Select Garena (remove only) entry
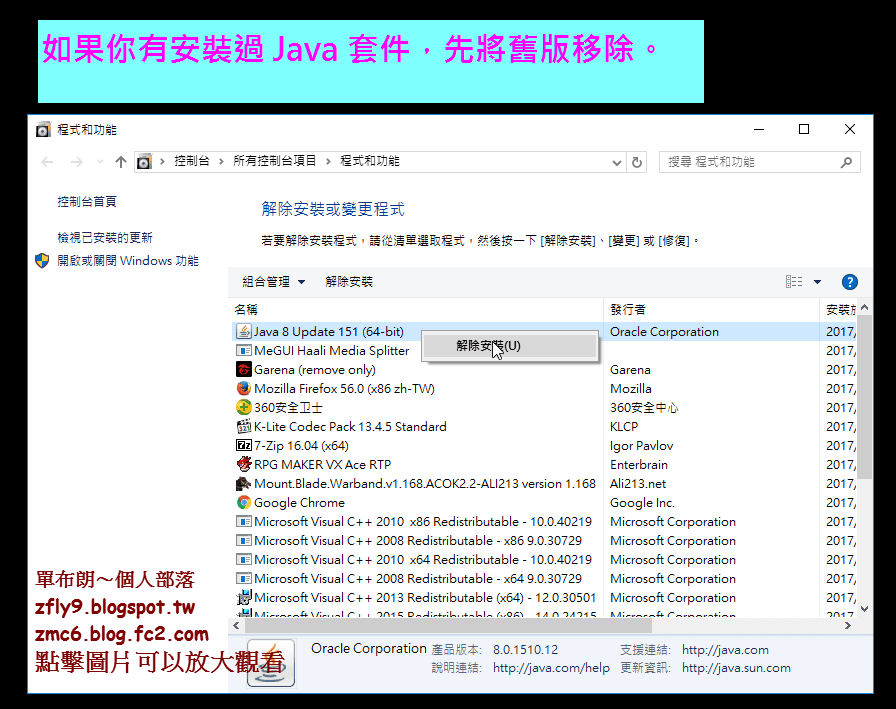The image size is (896, 709). click(315, 370)
